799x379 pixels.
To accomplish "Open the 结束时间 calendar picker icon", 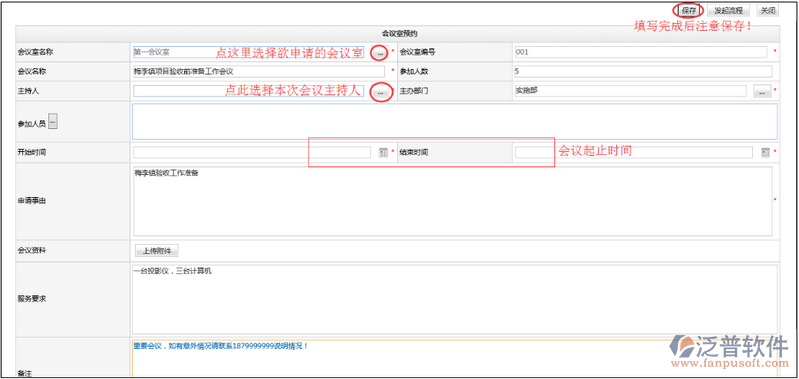I will click(x=765, y=152).
